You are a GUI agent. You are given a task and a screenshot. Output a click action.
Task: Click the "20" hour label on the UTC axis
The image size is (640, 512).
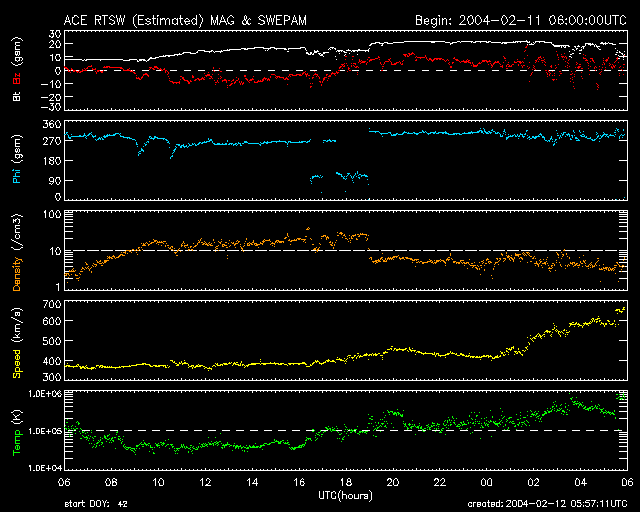tap(393, 482)
